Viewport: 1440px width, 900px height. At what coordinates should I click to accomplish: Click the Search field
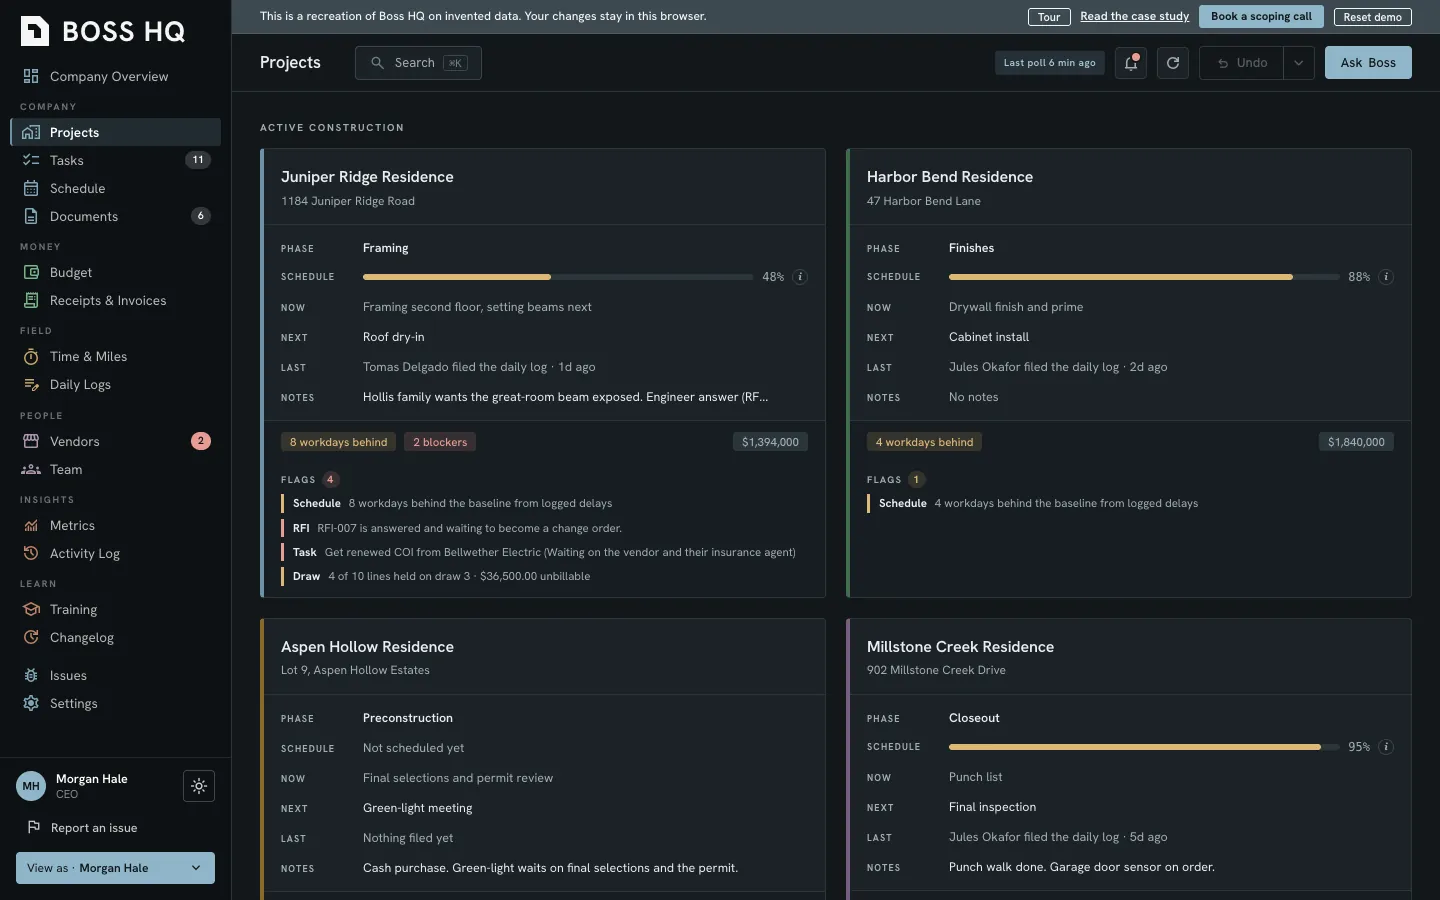(x=418, y=63)
